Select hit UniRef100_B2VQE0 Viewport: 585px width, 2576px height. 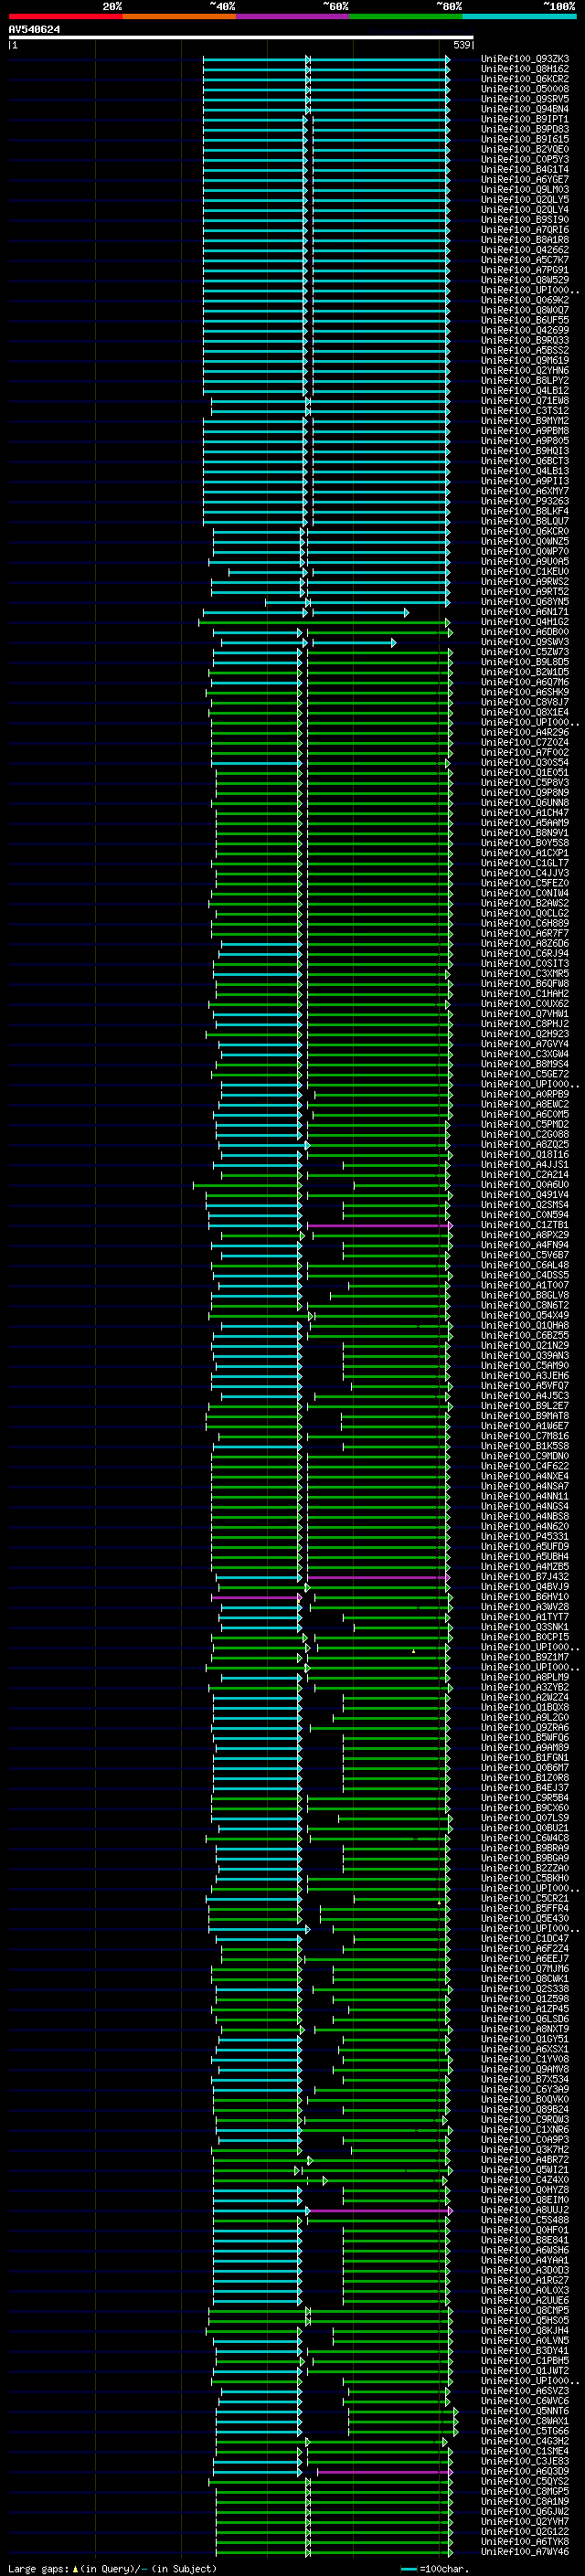(525, 150)
